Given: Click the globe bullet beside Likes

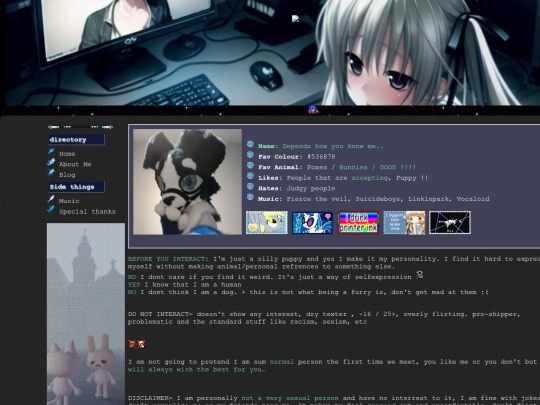Looking at the screenshot, I should click(x=250, y=176).
